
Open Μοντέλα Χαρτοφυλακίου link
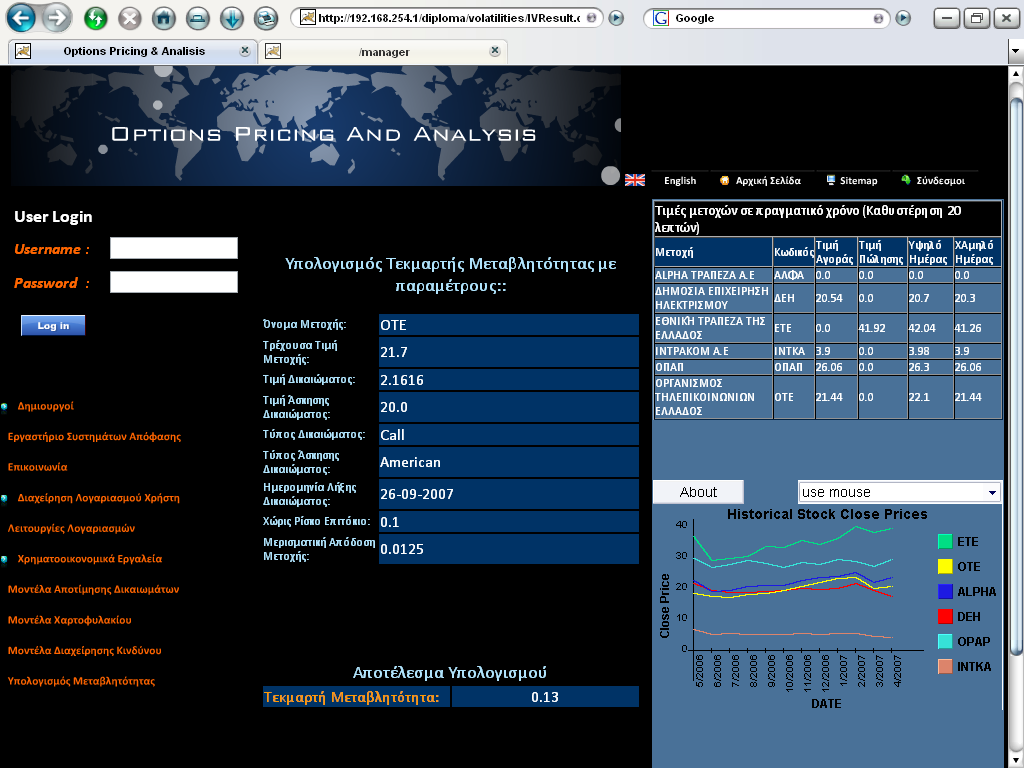69,620
